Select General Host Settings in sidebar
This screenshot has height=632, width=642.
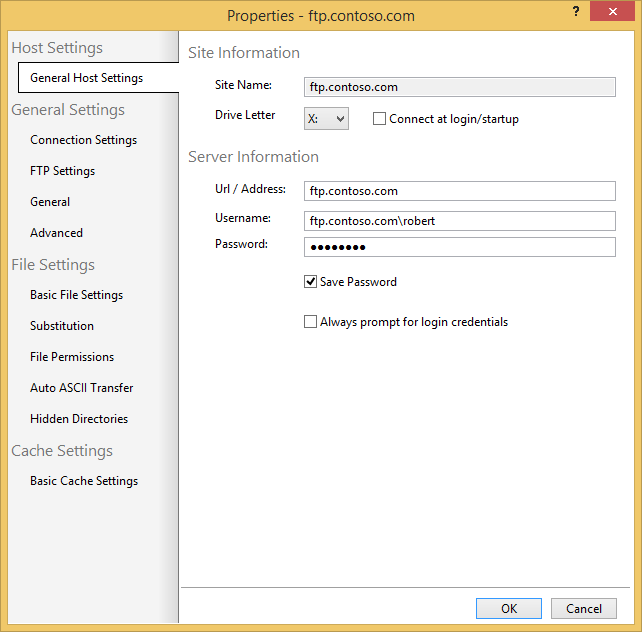86,78
